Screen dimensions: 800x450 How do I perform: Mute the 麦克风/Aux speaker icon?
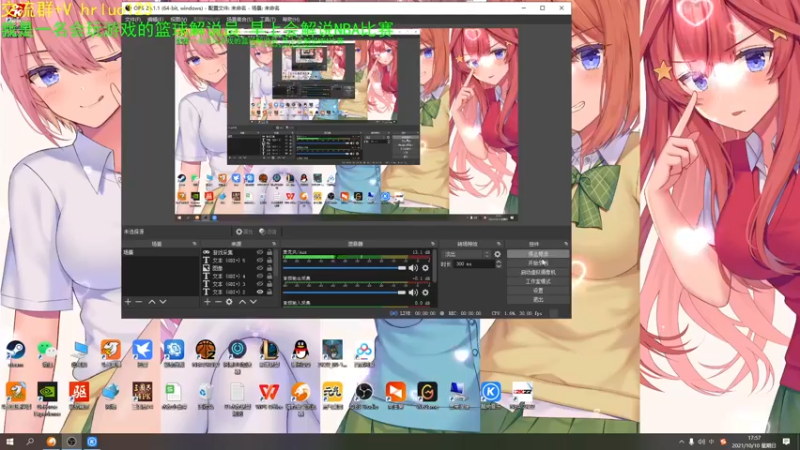coord(413,268)
